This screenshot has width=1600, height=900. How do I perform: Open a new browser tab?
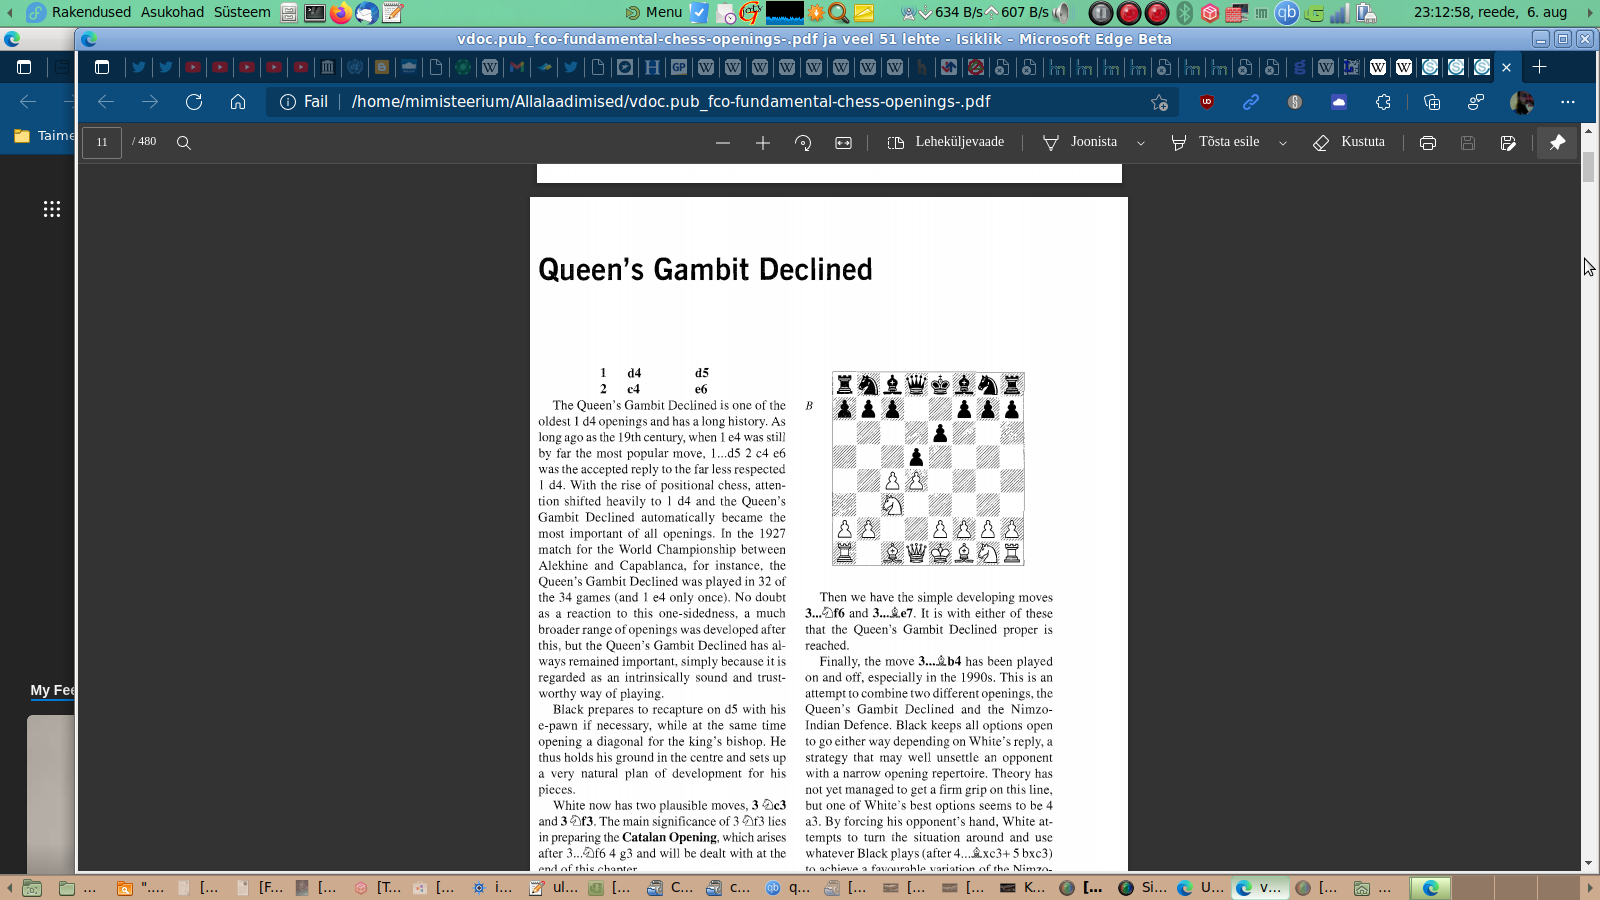click(x=1539, y=67)
